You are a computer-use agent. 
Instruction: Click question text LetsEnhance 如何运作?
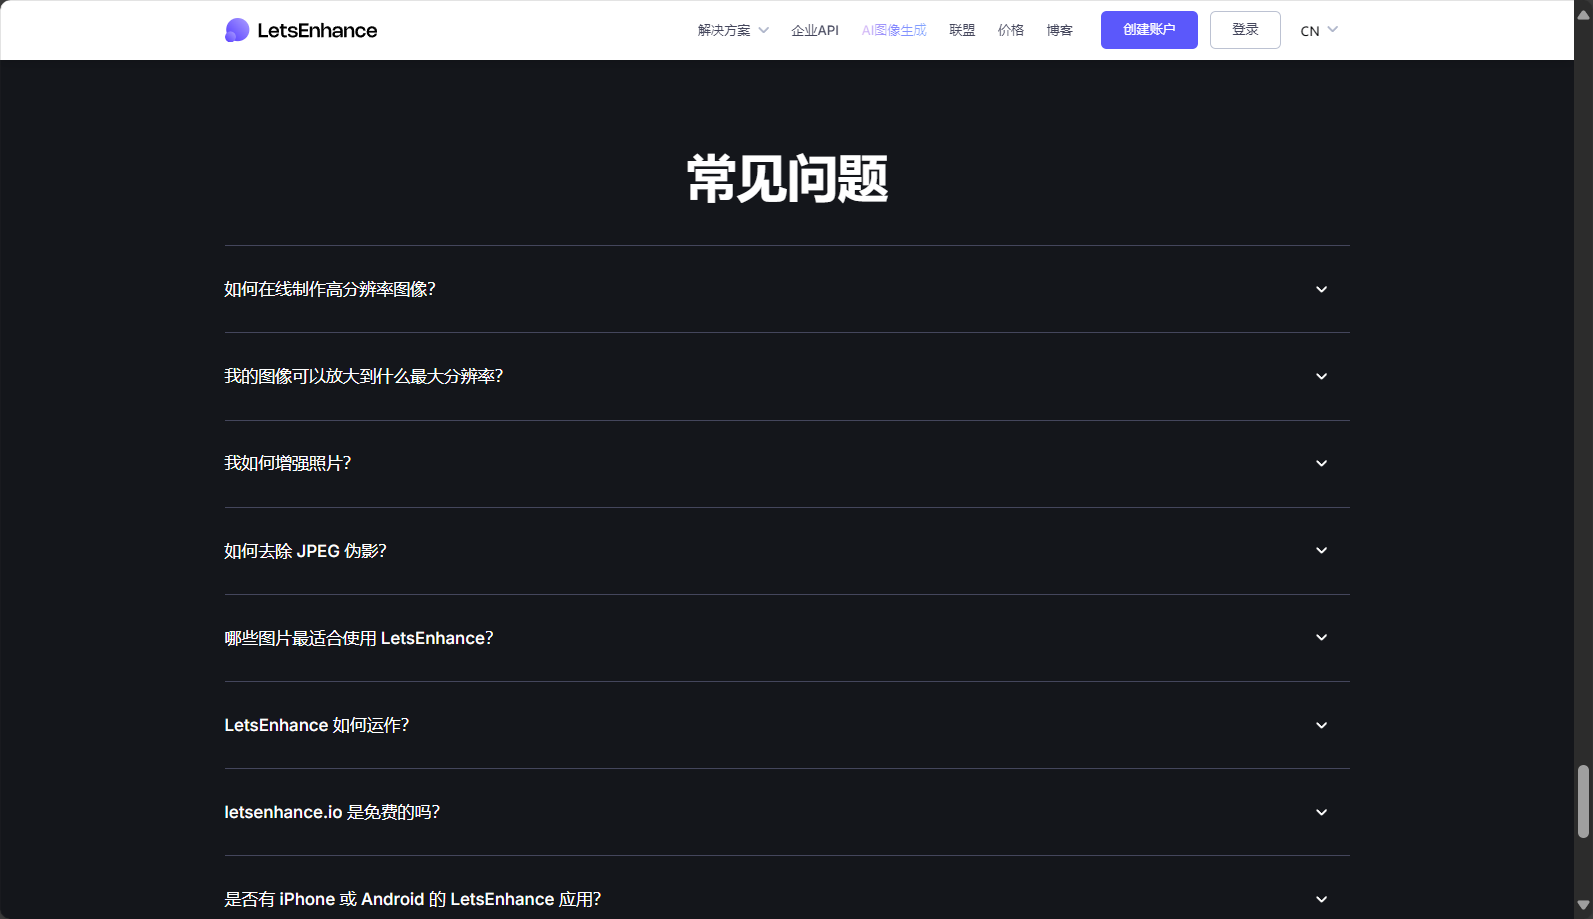click(x=317, y=725)
